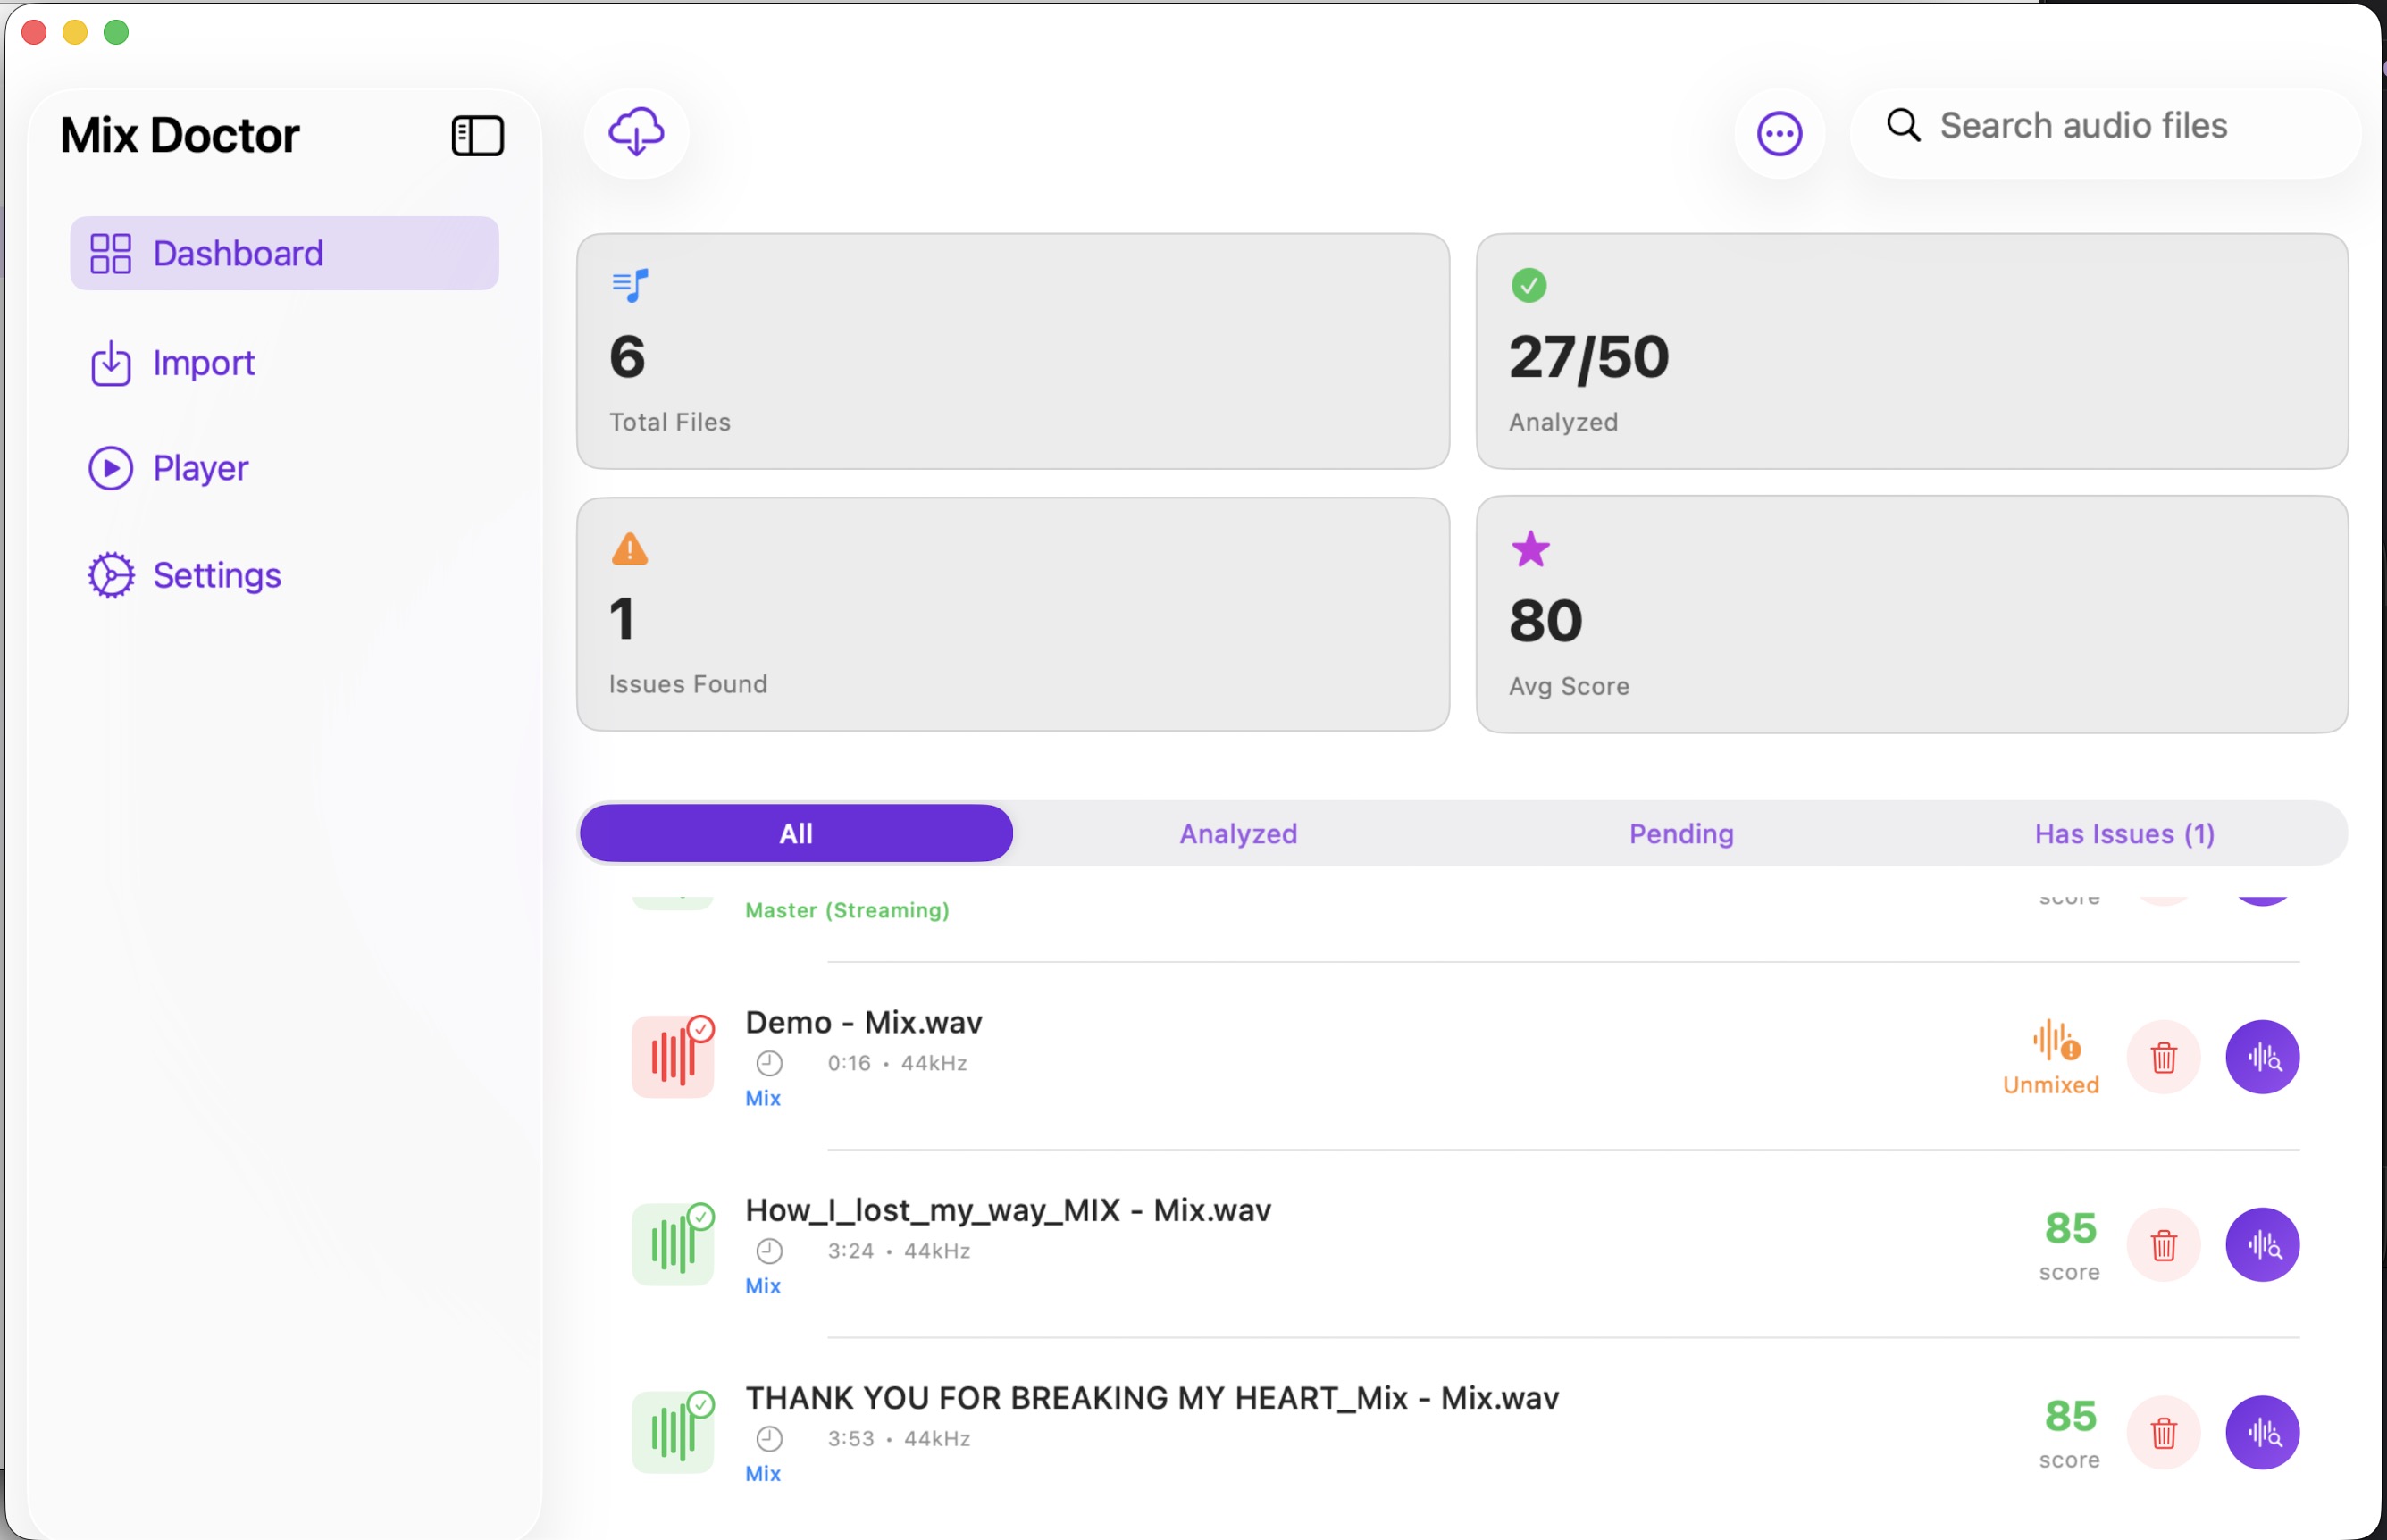
Task: Open the cloud import icon in the toolbar
Action: pyautogui.click(x=636, y=132)
